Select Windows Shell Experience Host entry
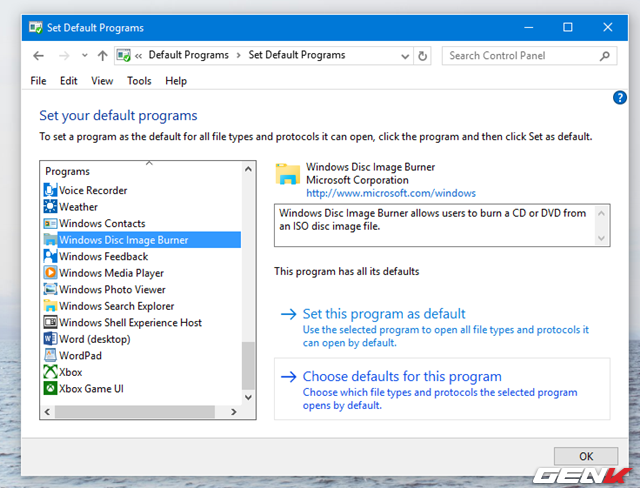Viewport: 640px width, 488px height. click(131, 322)
